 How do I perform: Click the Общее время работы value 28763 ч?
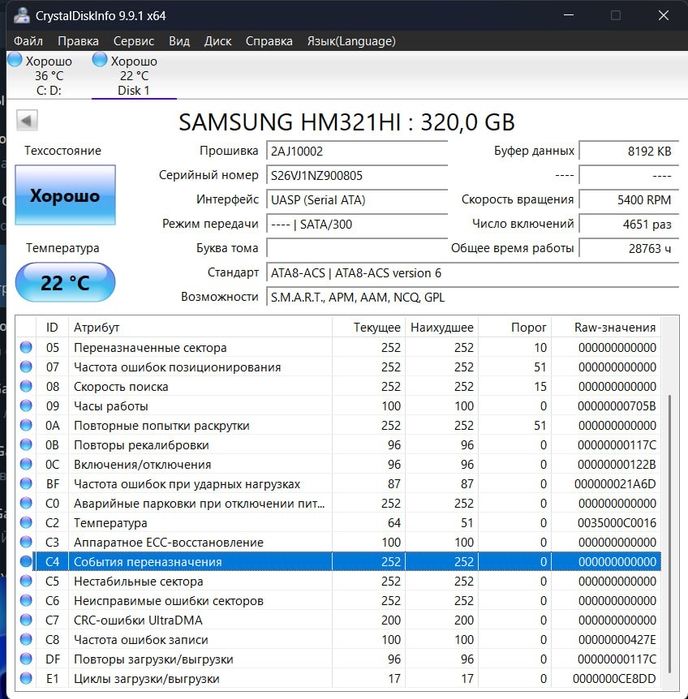629,248
